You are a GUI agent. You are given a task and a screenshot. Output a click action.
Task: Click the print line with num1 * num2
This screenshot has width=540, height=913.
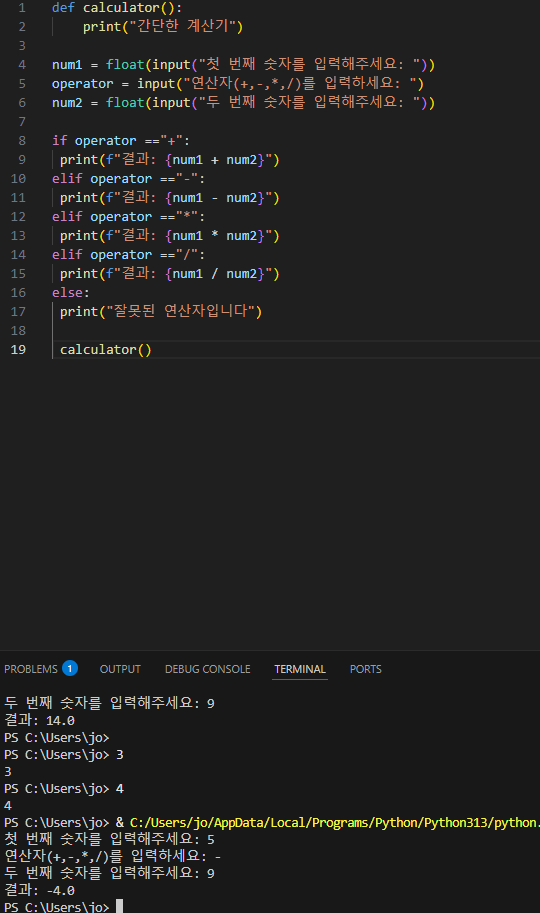(x=170, y=235)
